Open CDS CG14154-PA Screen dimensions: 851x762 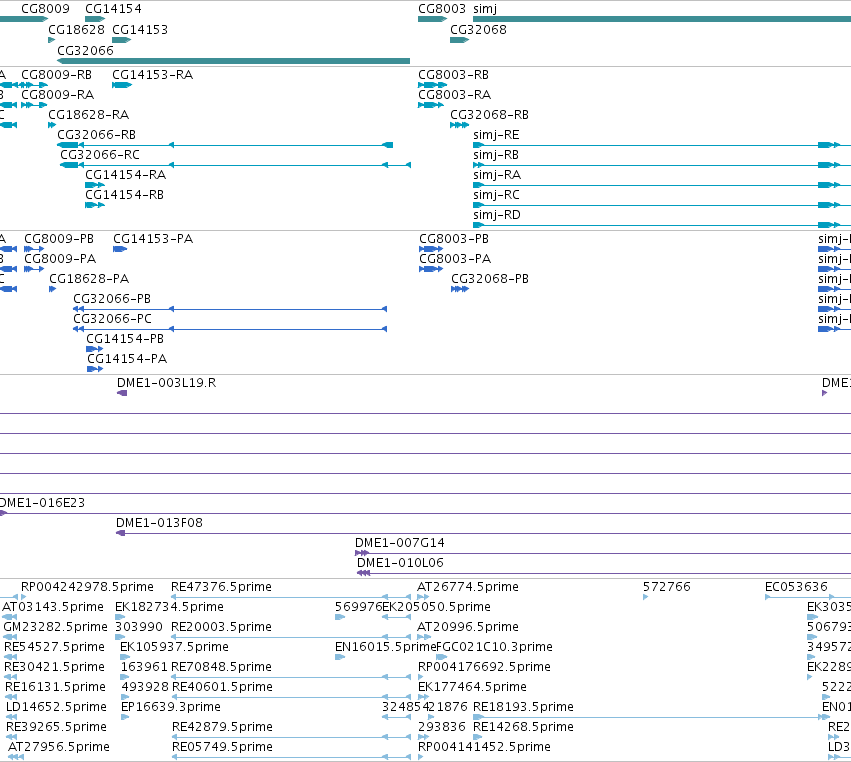(x=127, y=359)
